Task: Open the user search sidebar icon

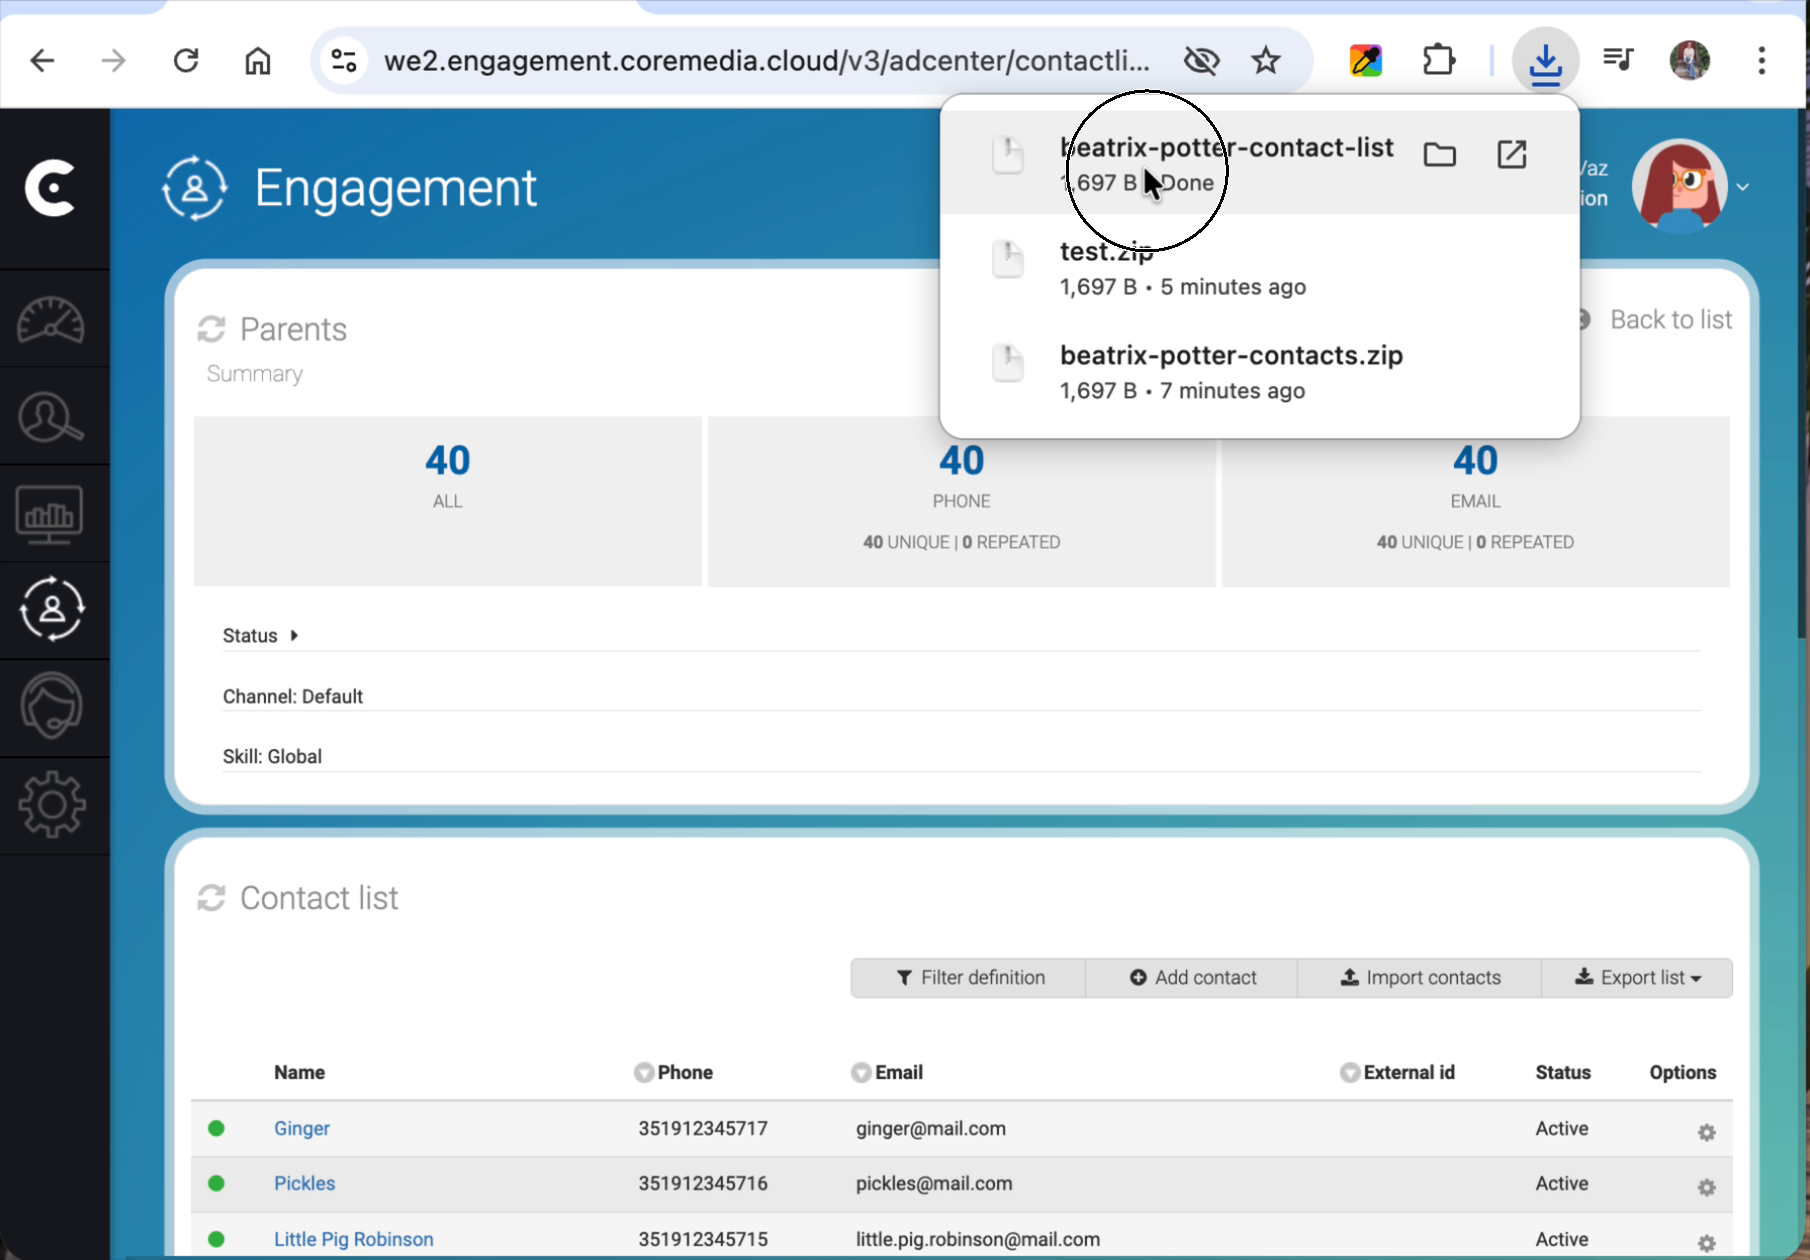Action: (51, 417)
